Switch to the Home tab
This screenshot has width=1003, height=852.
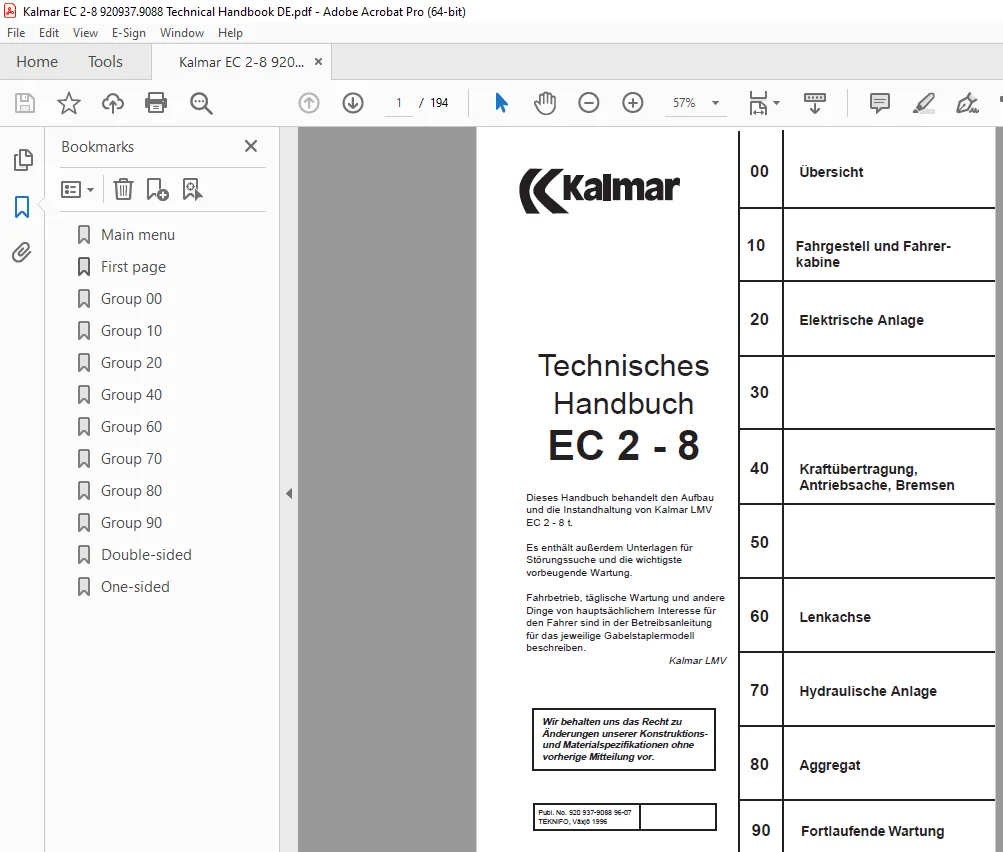coord(37,61)
